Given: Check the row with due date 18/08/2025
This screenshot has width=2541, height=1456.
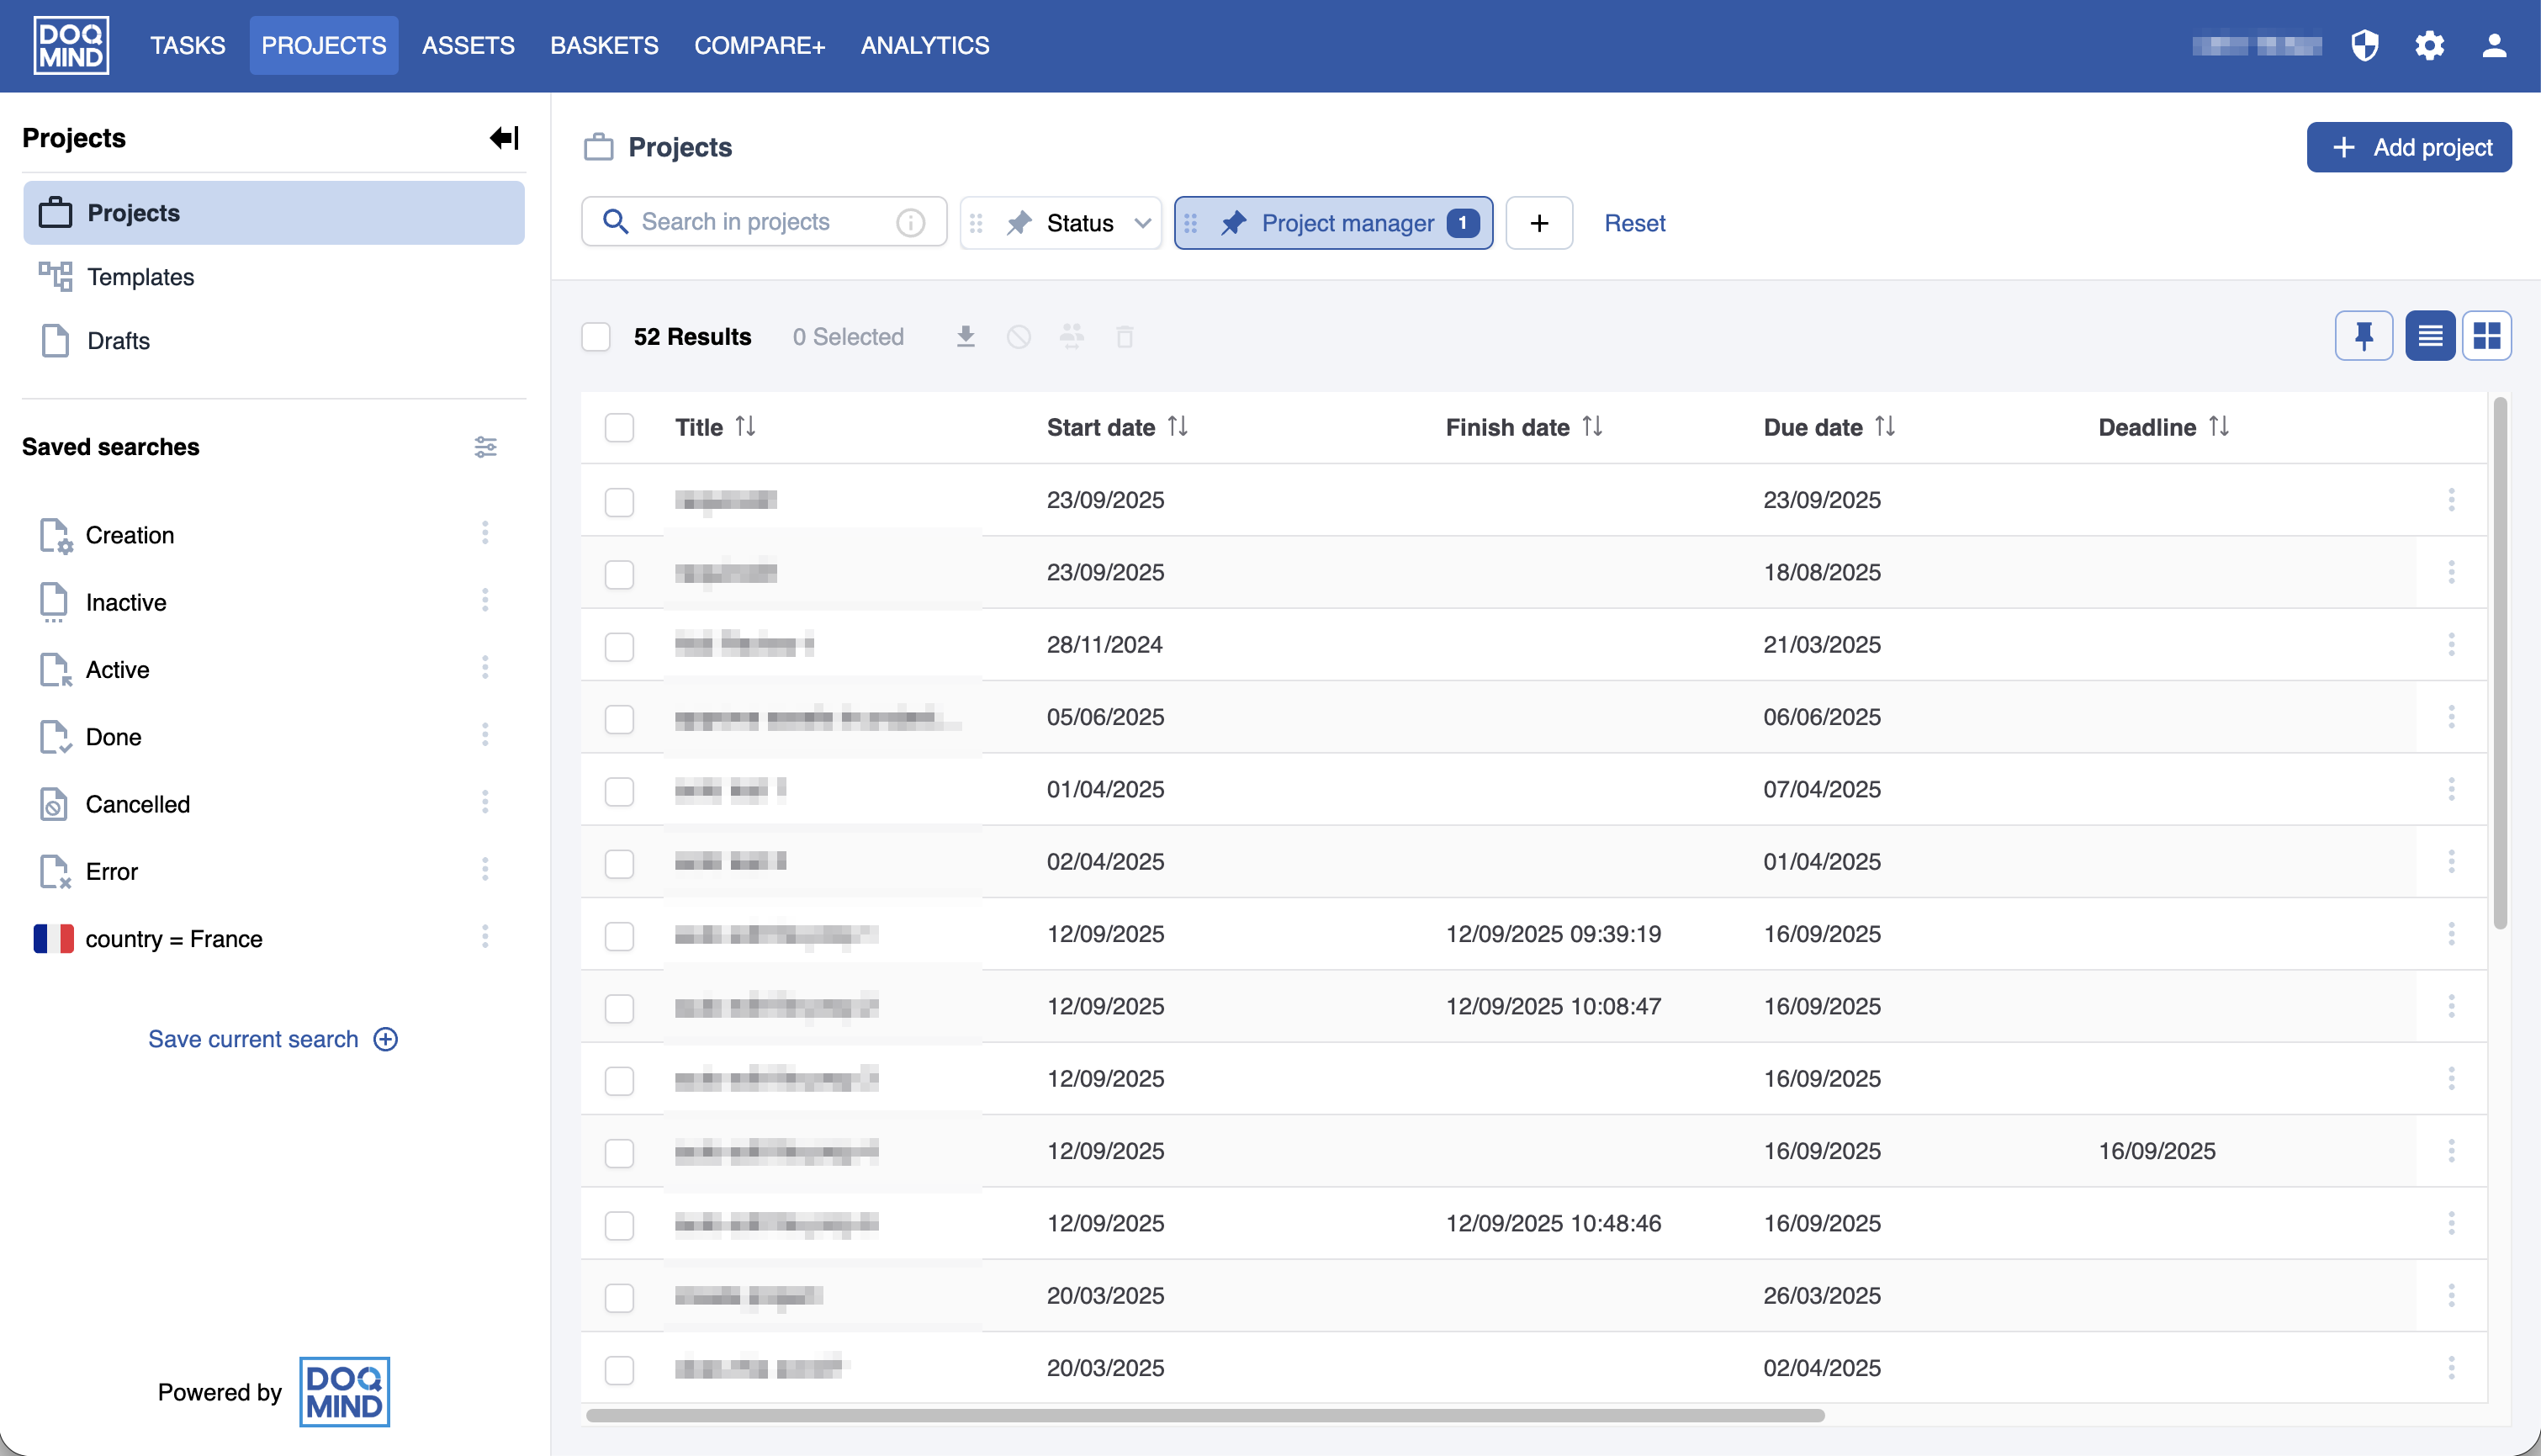Looking at the screenshot, I should click(x=619, y=574).
